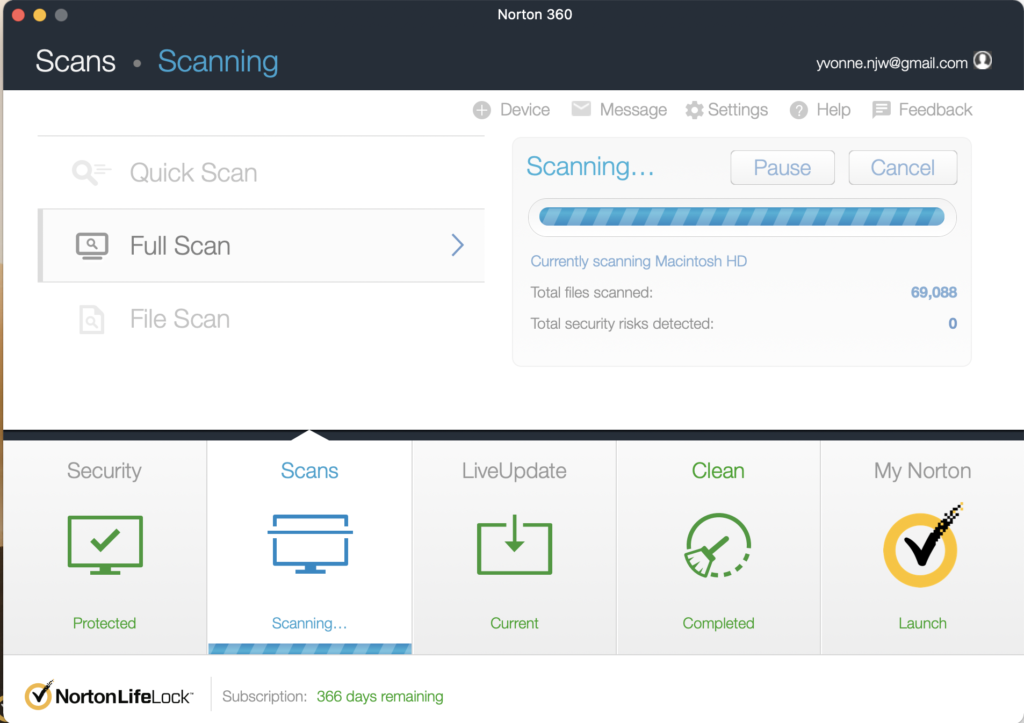This screenshot has height=723, width=1024.
Task: Click the Completed status under Clean
Action: pyautogui.click(x=718, y=623)
